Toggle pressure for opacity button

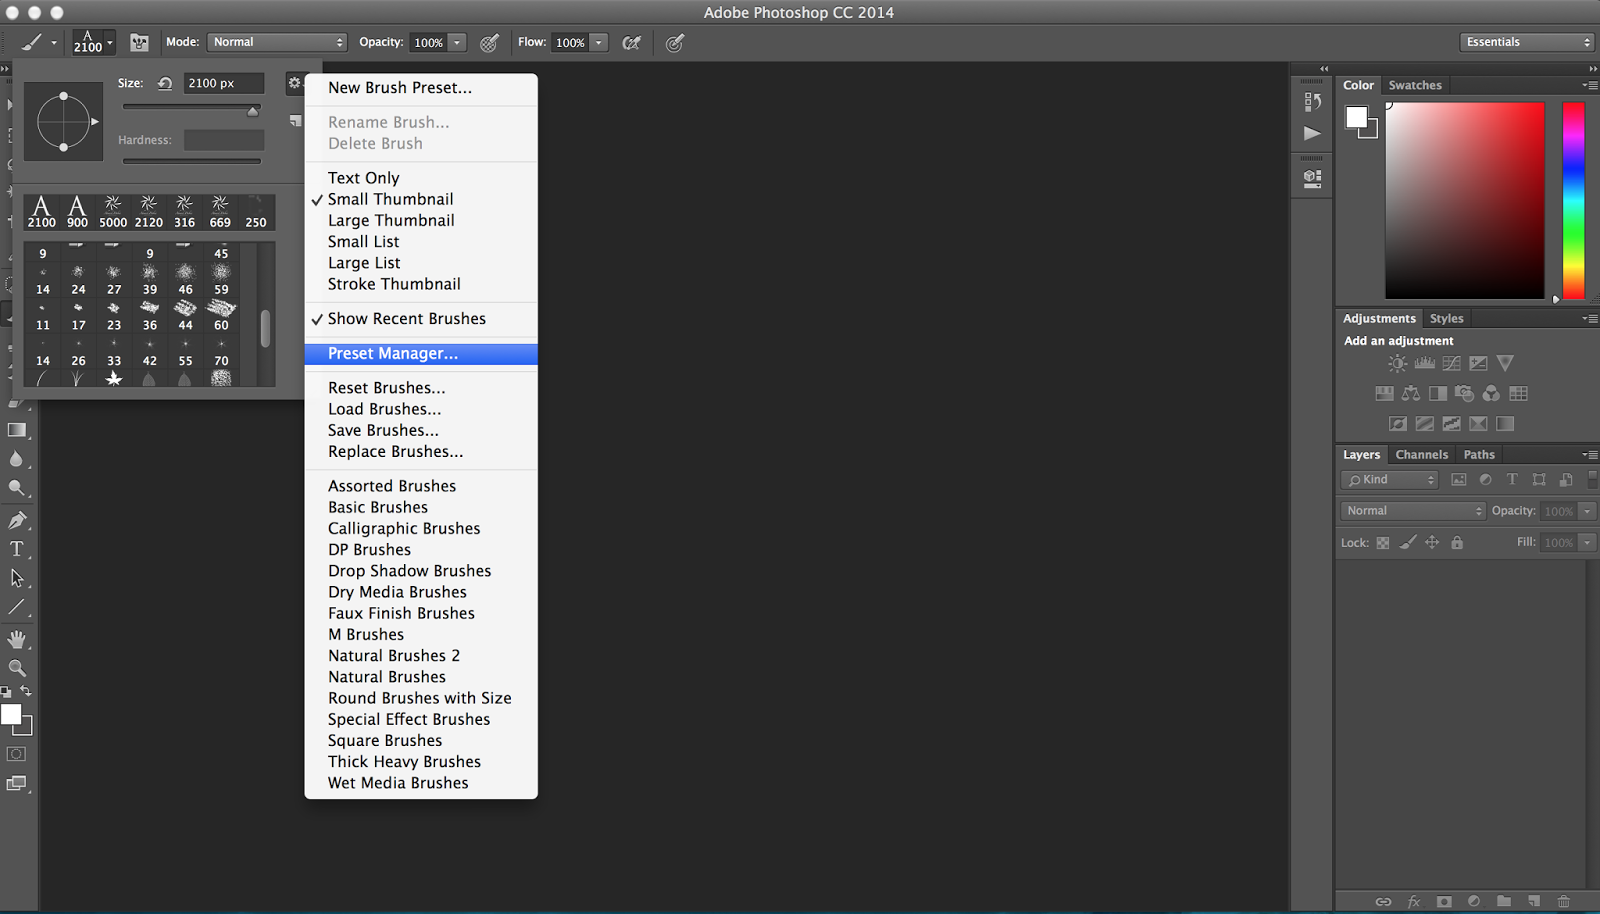point(489,43)
